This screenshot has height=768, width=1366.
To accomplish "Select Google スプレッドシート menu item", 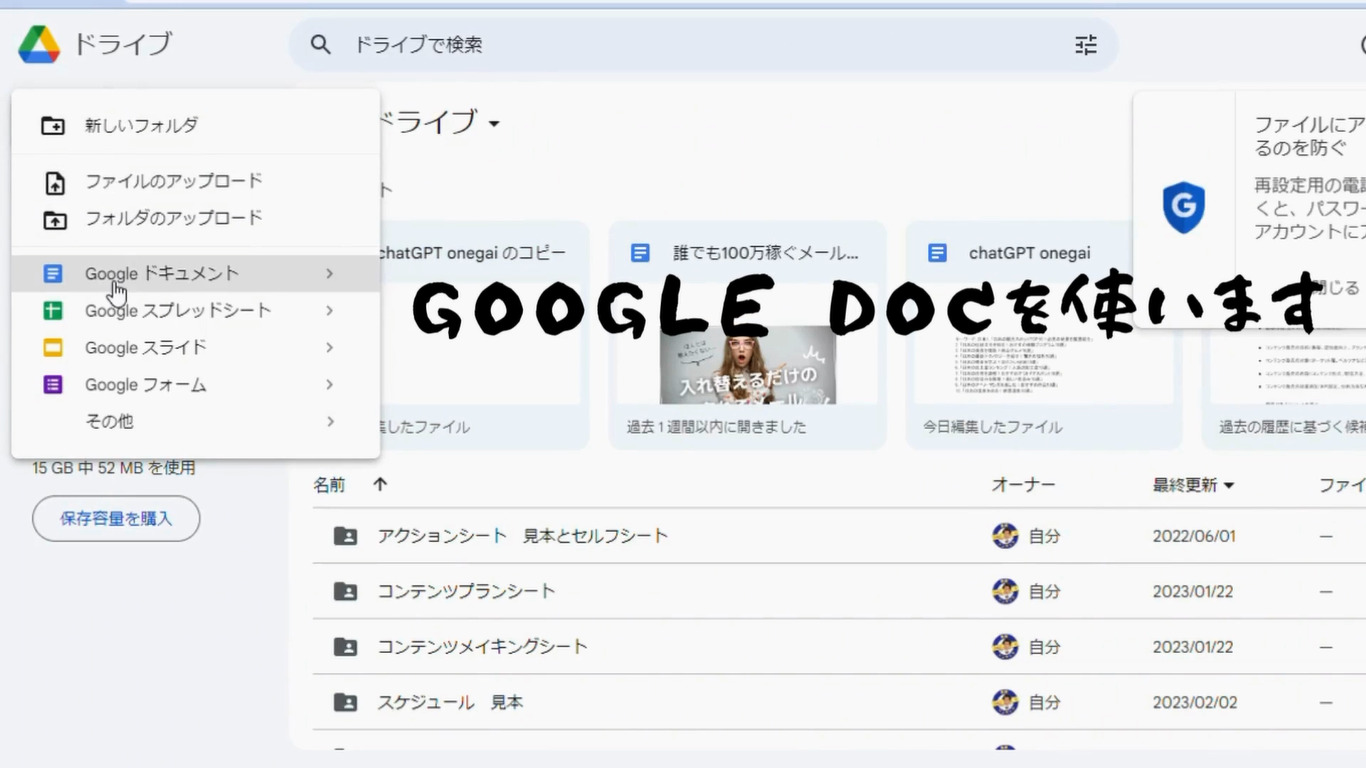I will point(196,311).
